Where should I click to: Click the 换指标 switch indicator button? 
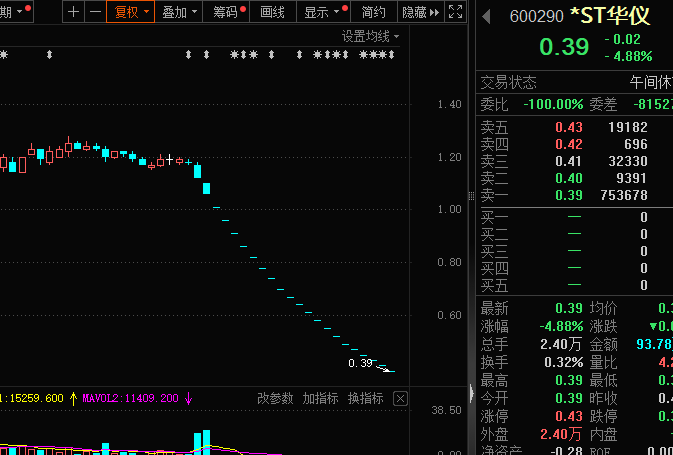[365, 398]
